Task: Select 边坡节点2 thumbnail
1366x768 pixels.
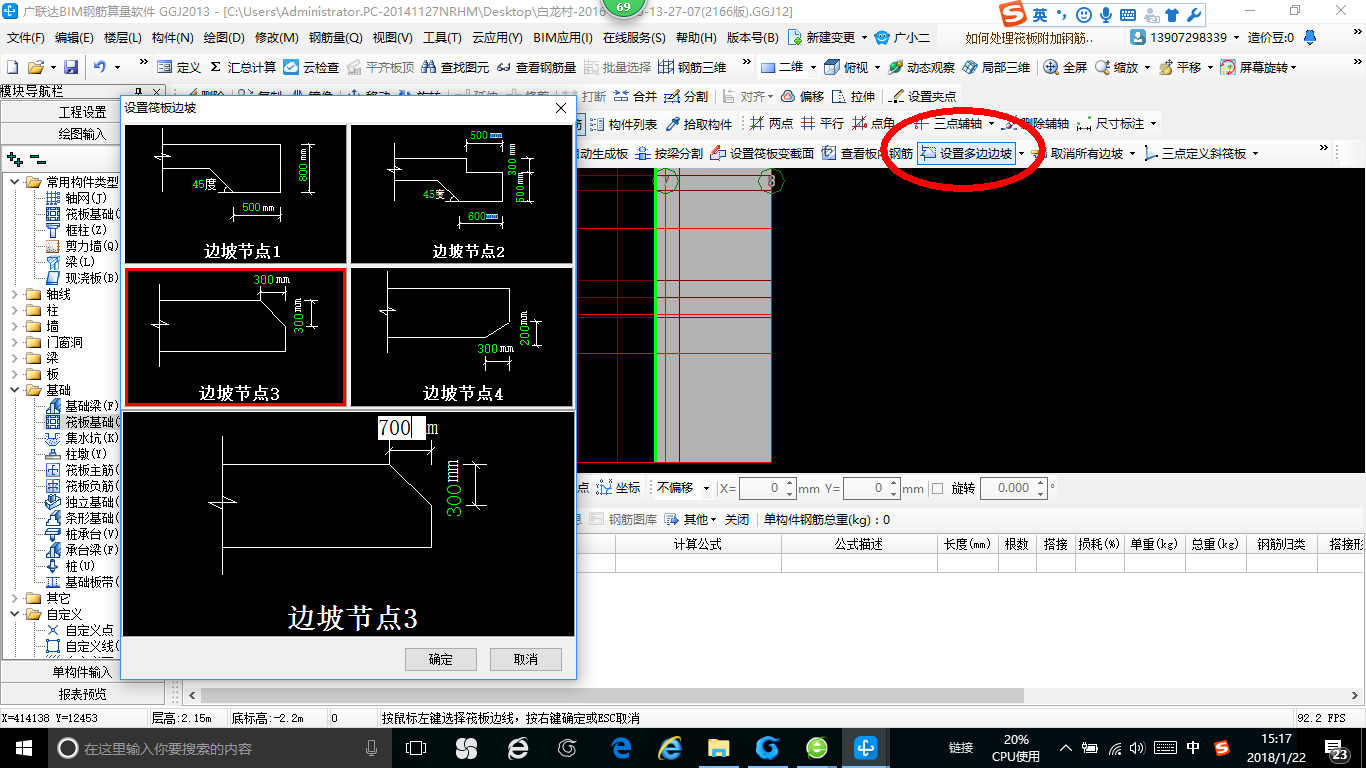Action: (461, 194)
